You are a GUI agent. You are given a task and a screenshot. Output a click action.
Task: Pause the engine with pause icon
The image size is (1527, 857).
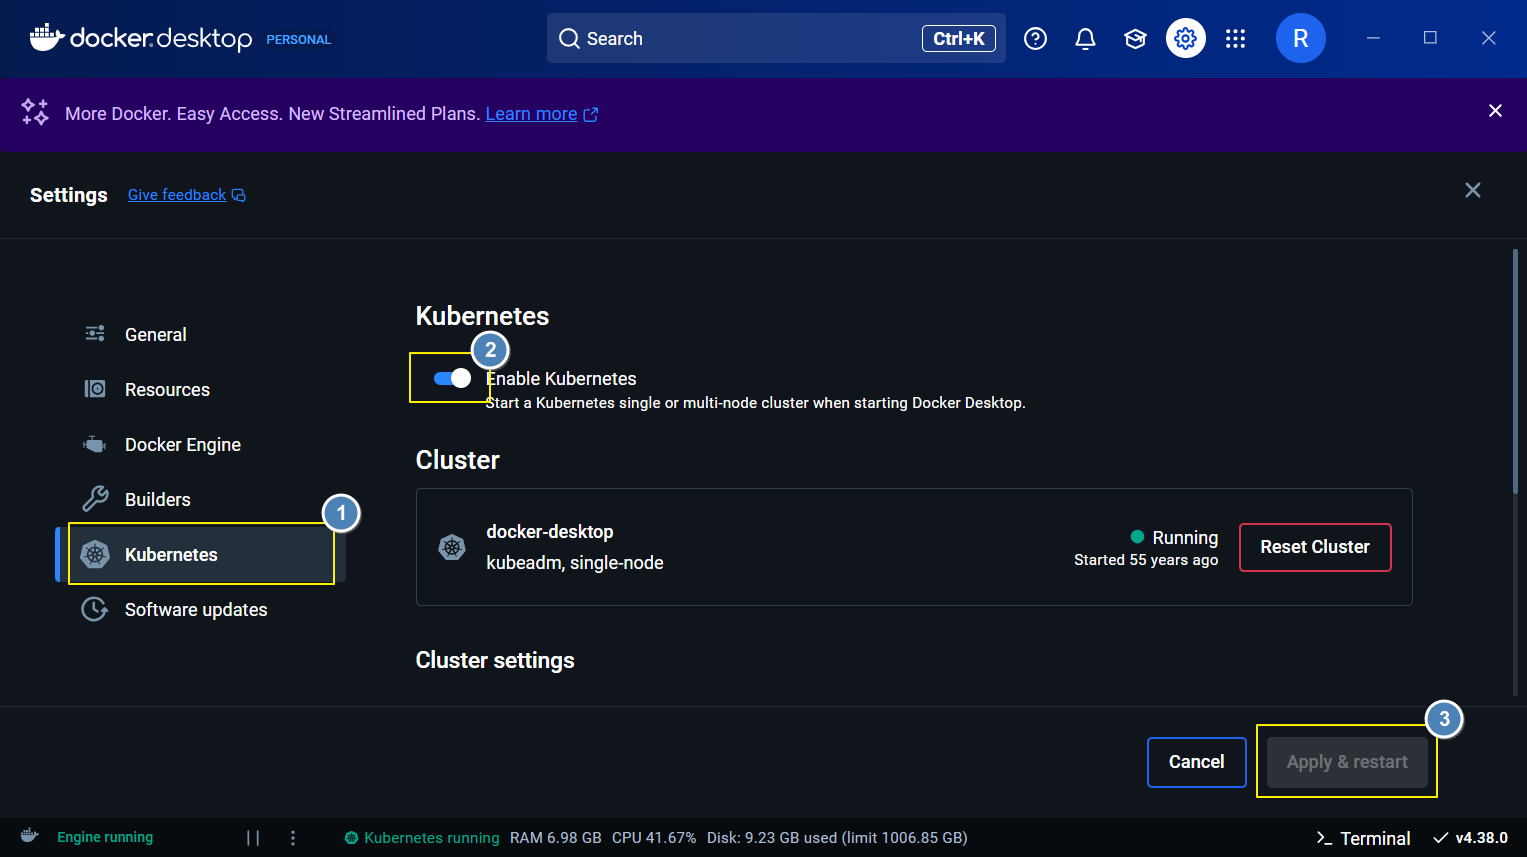pyautogui.click(x=253, y=838)
